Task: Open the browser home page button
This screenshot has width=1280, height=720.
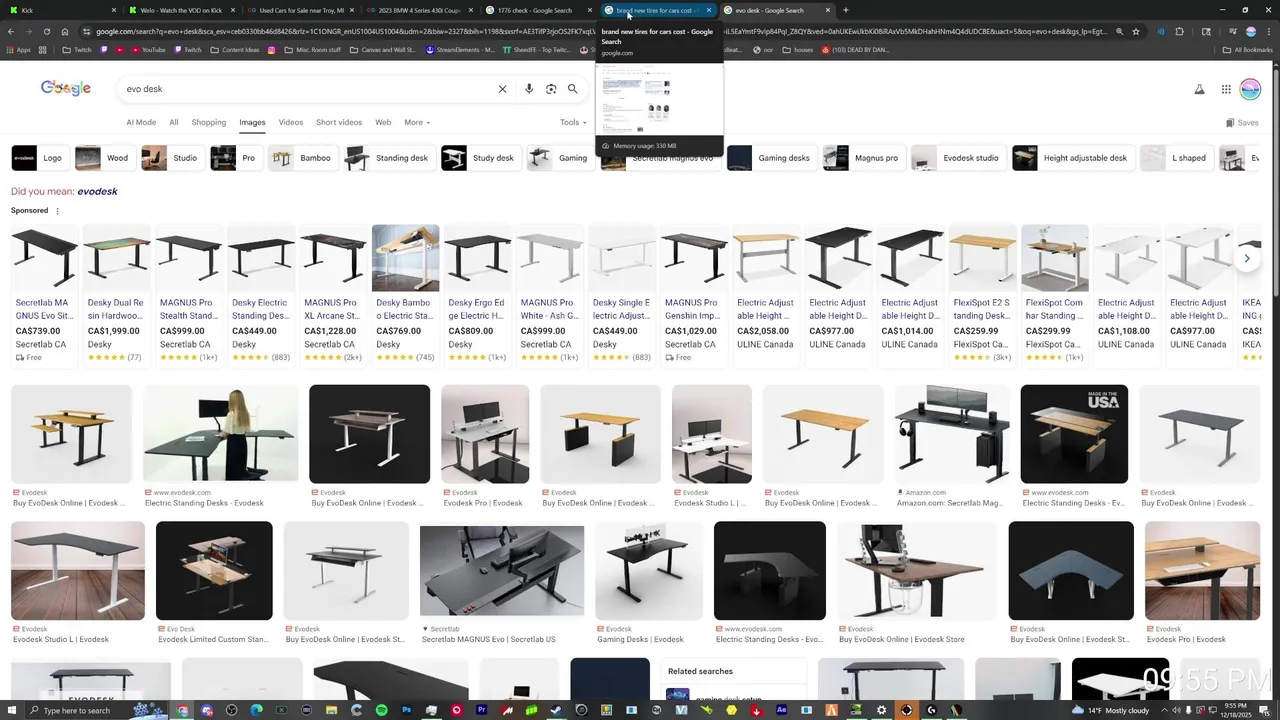Action: click(65, 31)
